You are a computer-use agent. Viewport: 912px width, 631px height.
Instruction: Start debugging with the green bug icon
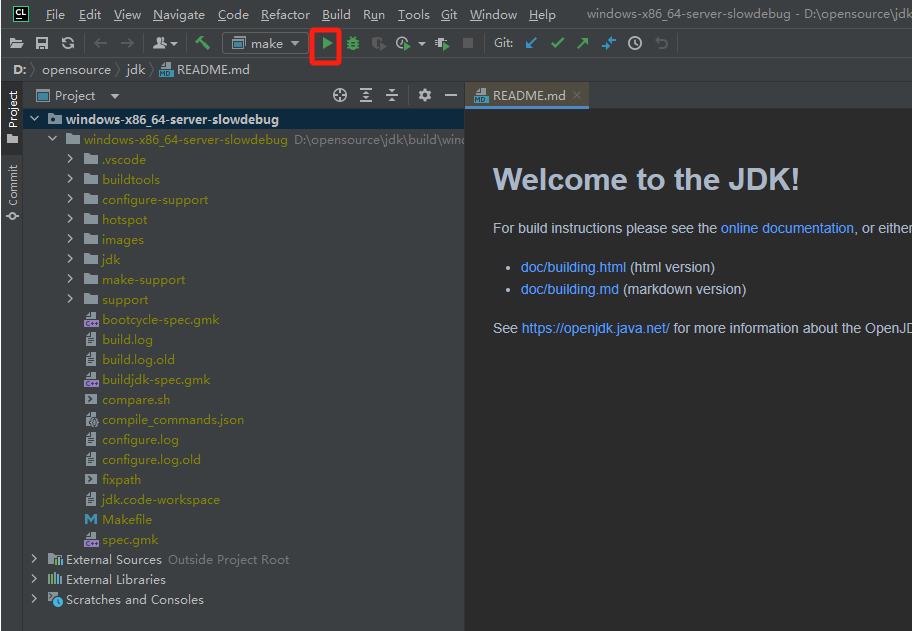click(x=352, y=43)
